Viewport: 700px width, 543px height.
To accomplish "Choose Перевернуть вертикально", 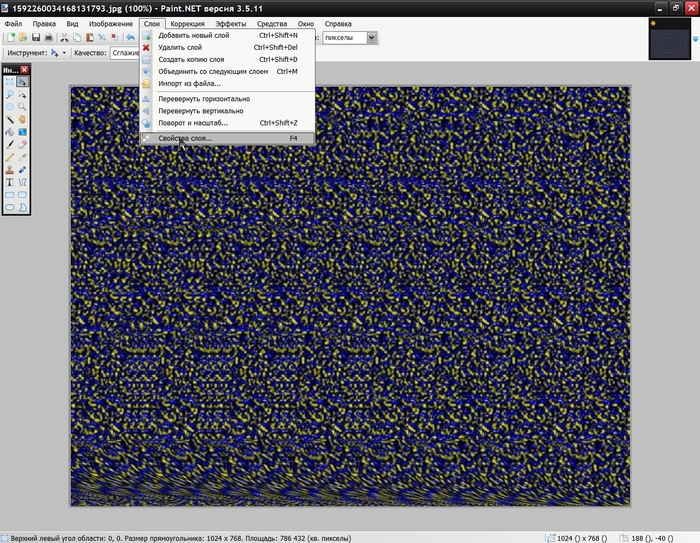I will (x=227, y=111).
